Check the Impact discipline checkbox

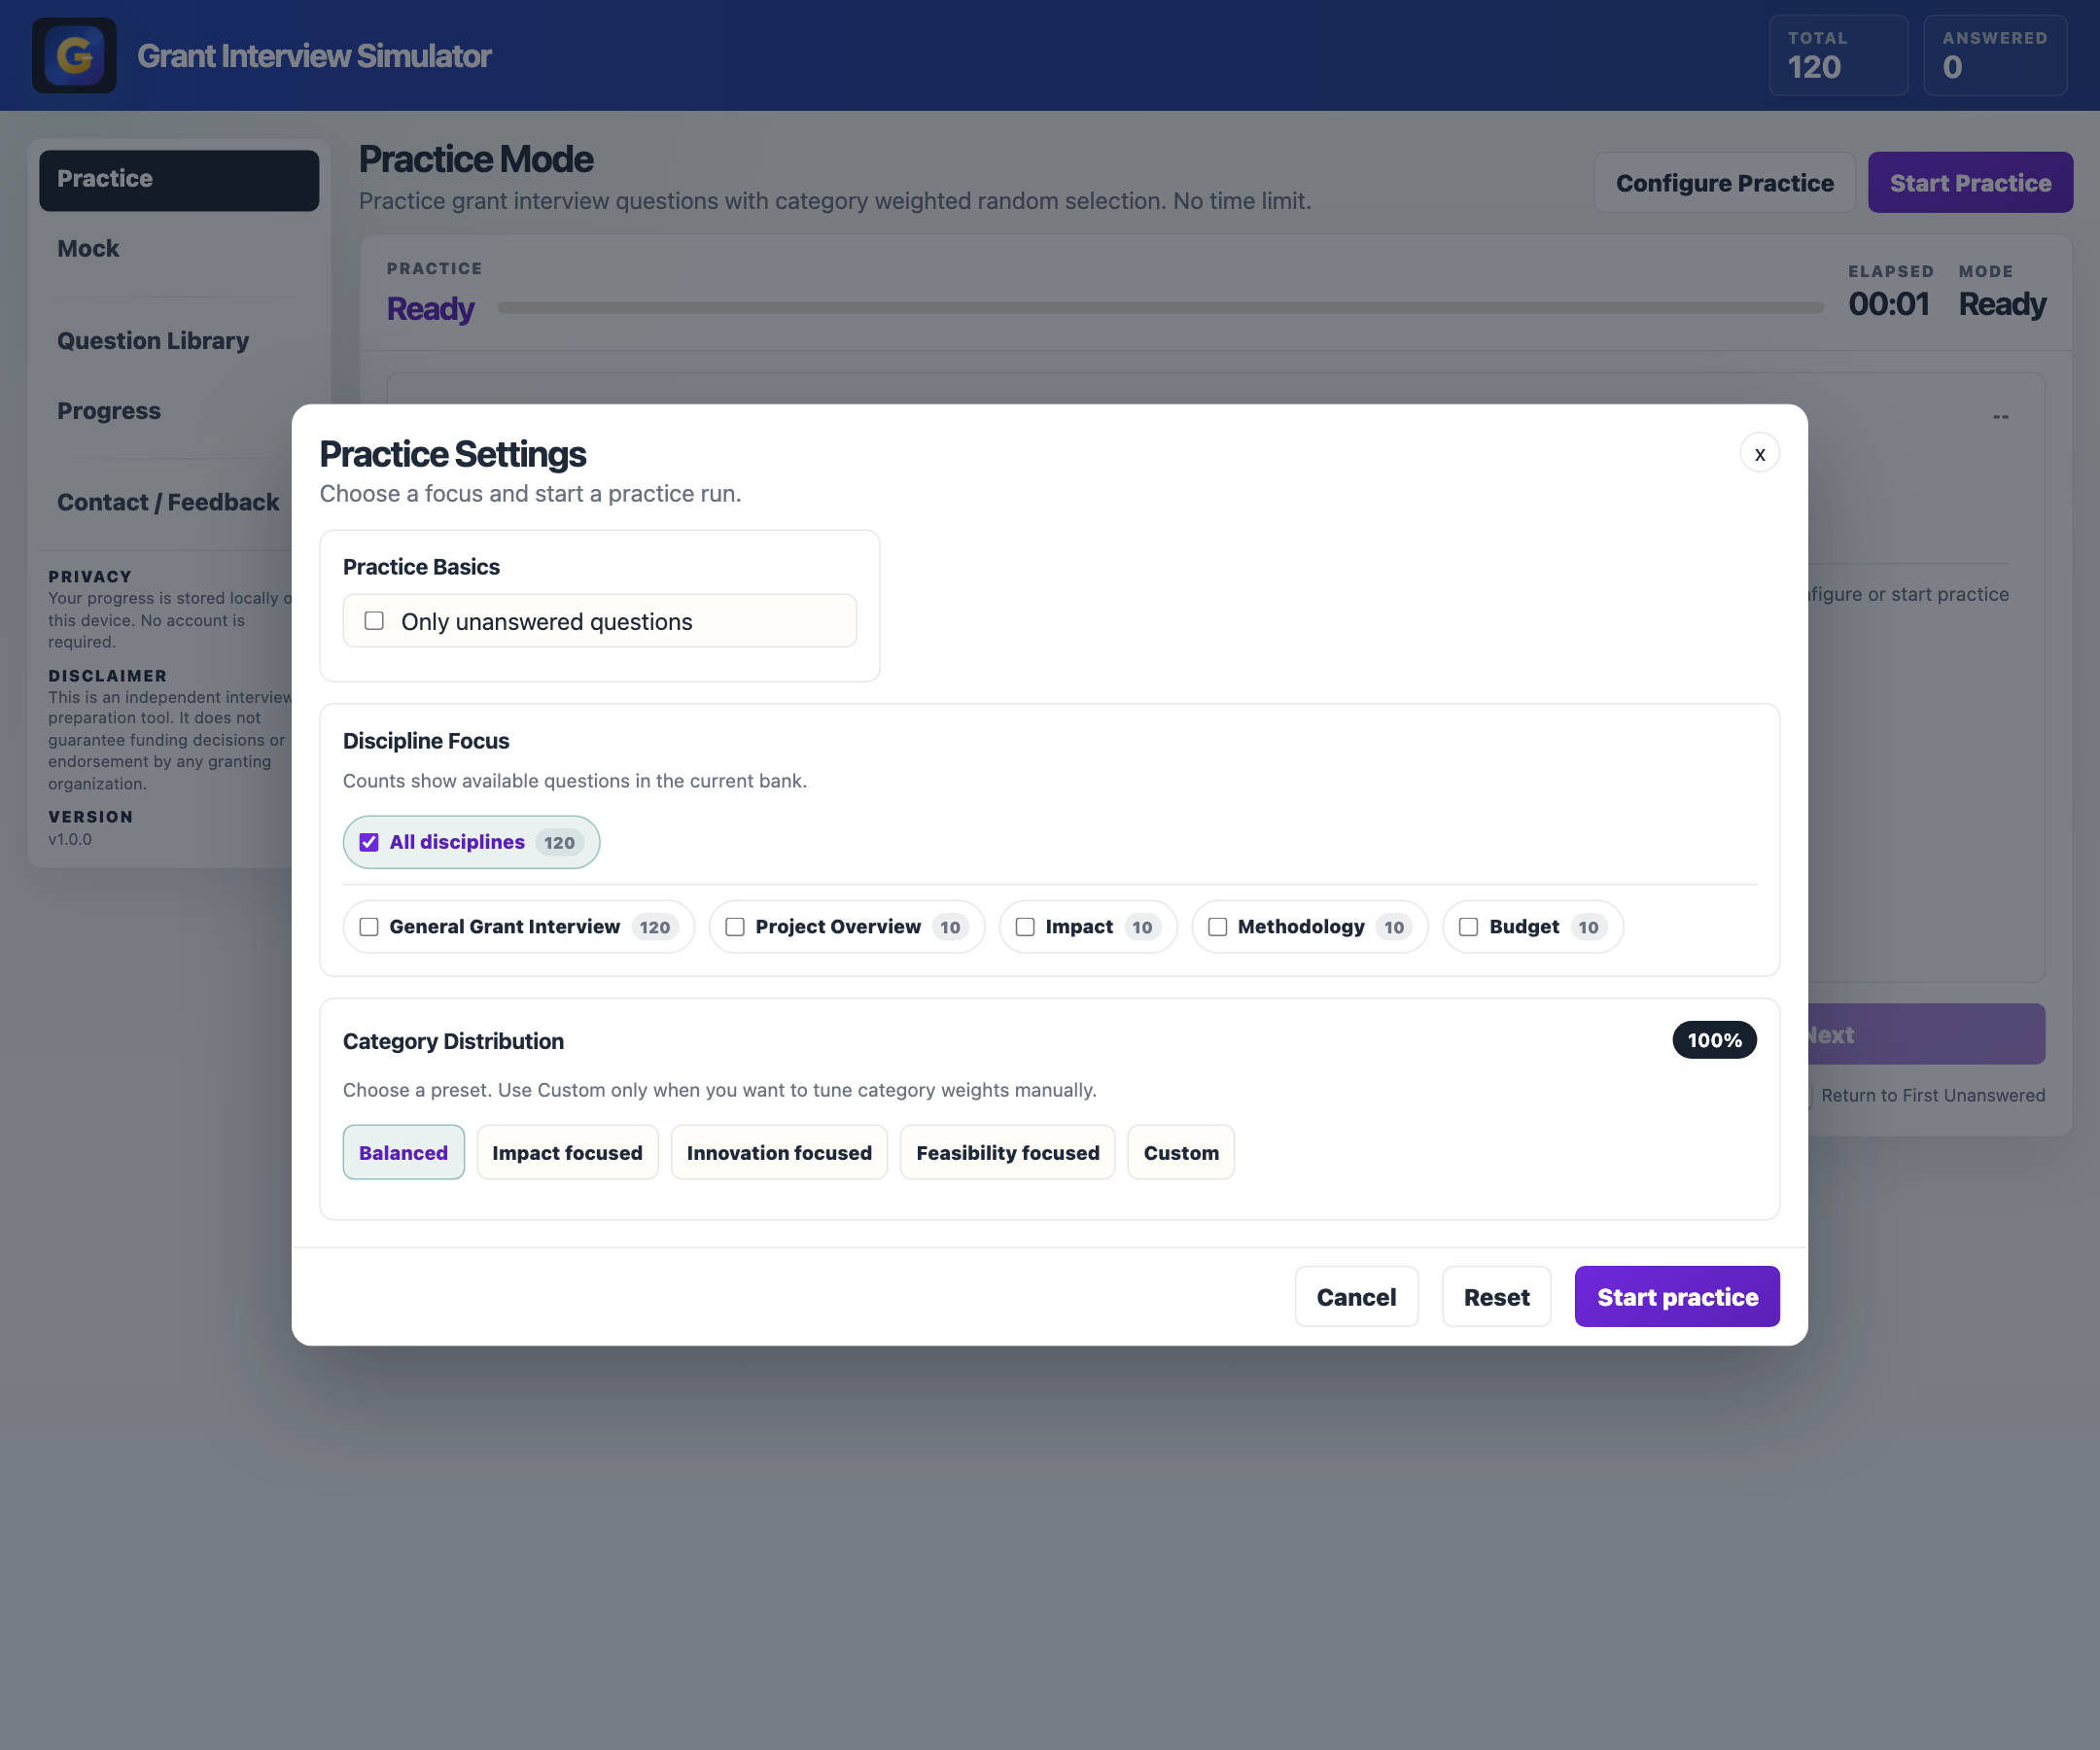pyautogui.click(x=1025, y=927)
